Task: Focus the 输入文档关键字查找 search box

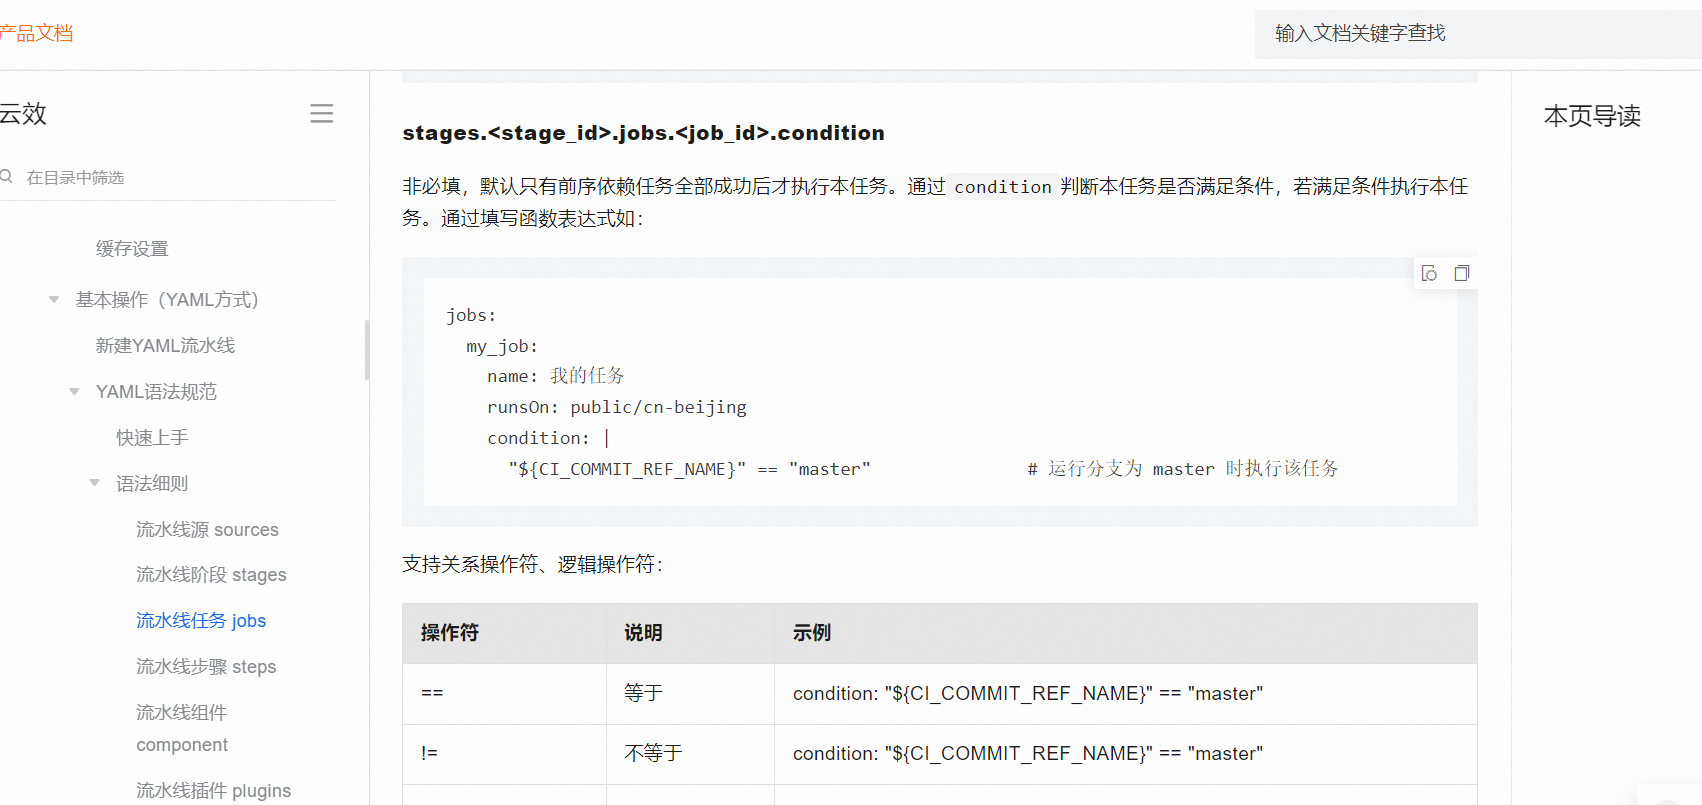Action: coord(1478,34)
